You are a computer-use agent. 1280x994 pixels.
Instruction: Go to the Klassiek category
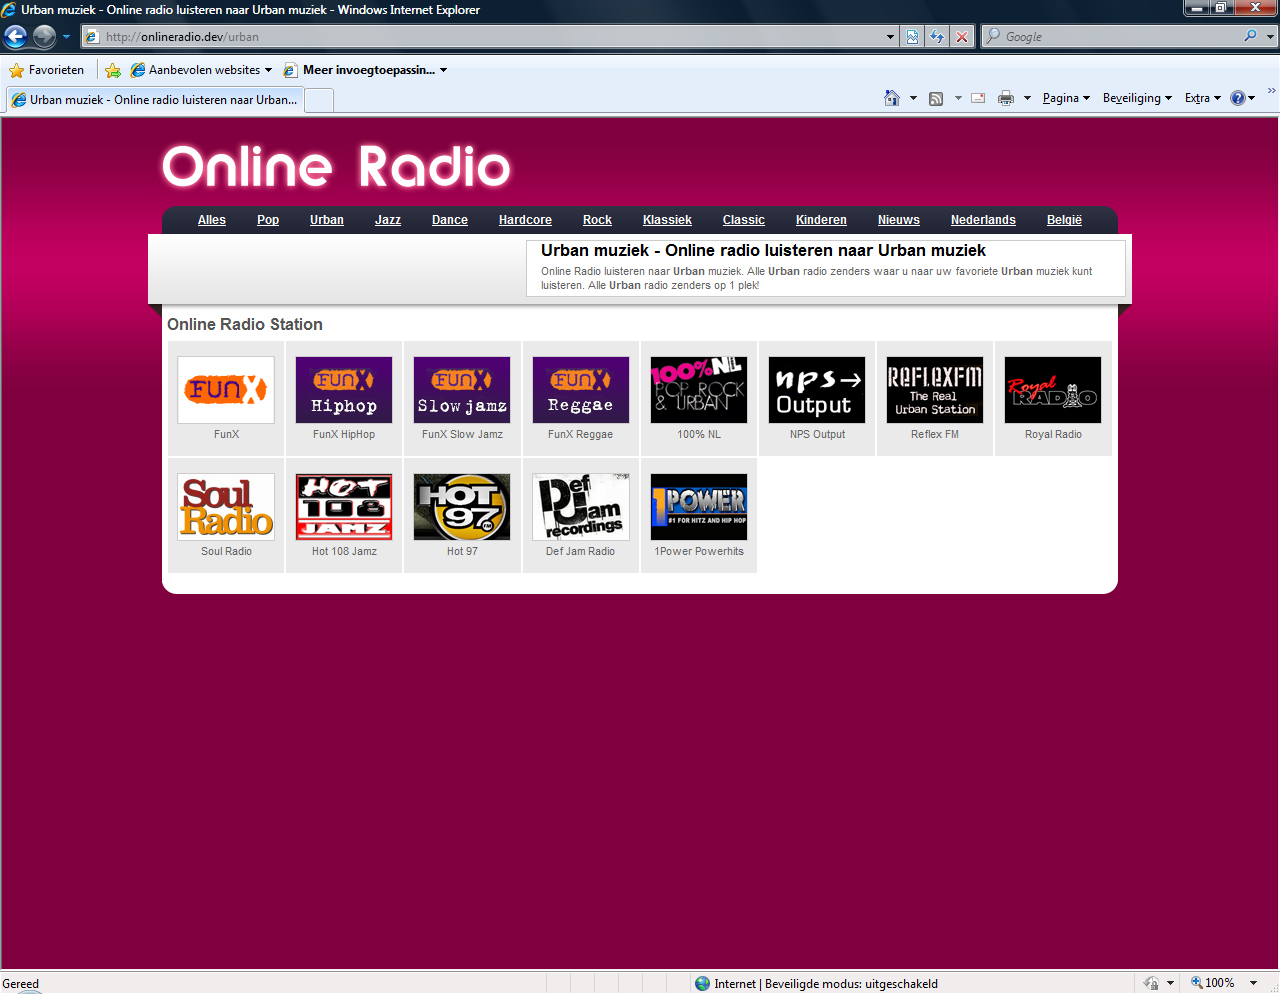[667, 220]
